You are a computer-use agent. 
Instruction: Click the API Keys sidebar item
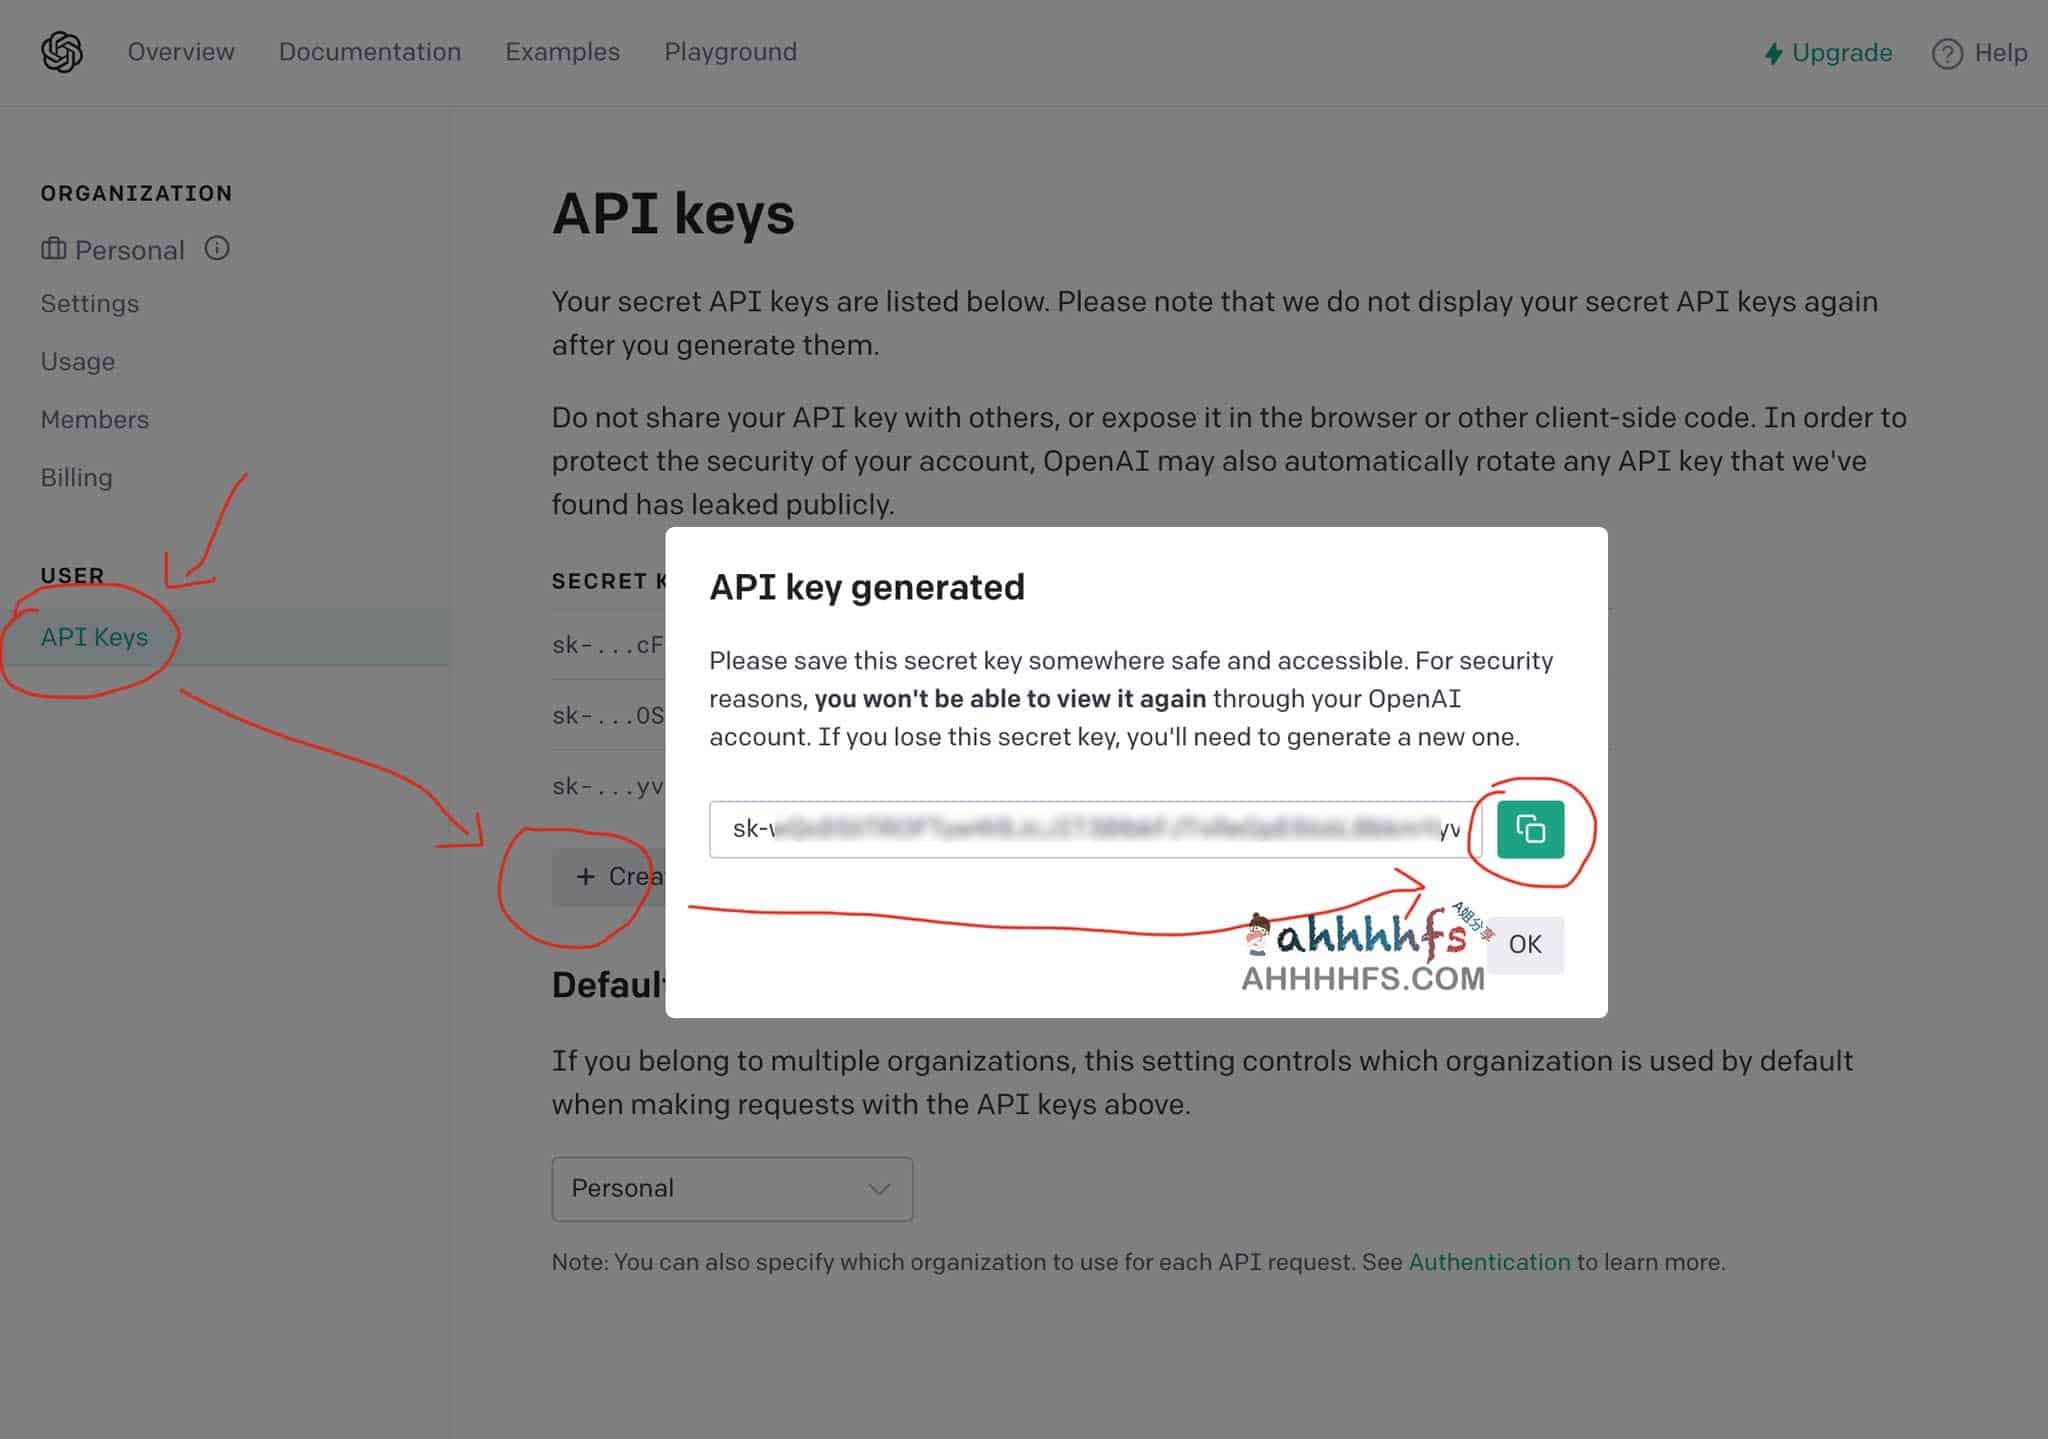click(x=95, y=635)
